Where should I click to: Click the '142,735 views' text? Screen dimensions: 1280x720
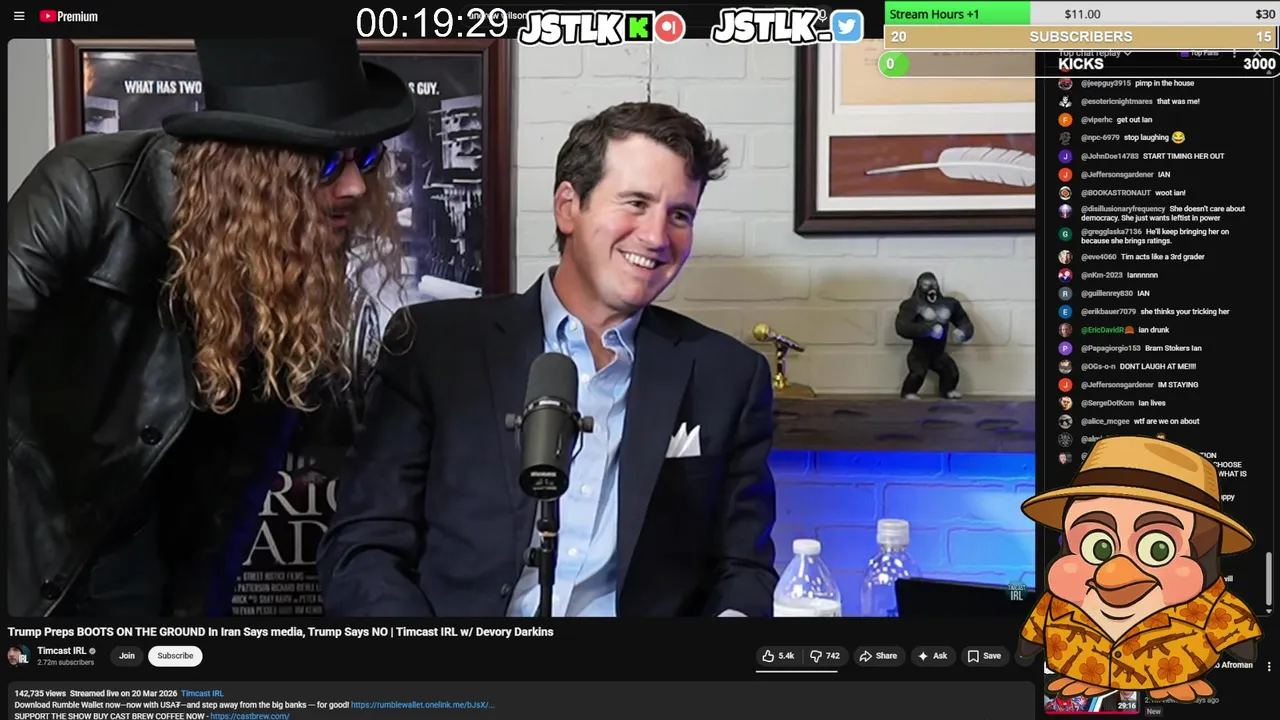40,693
